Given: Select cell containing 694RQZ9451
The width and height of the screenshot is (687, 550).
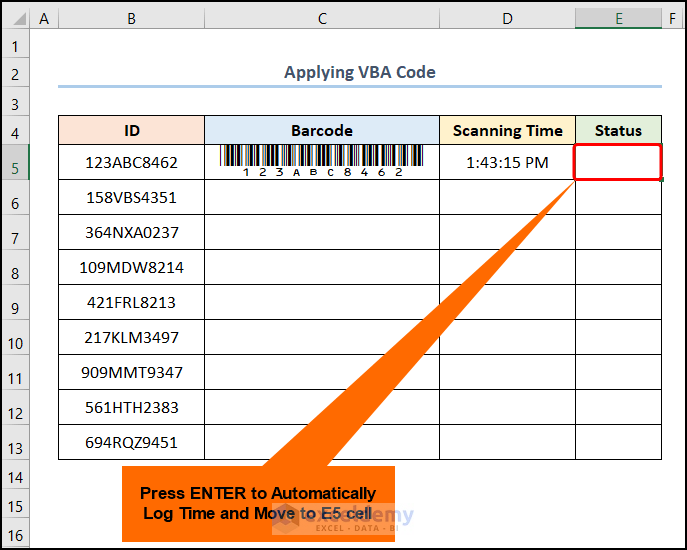Looking at the screenshot, I should (x=131, y=442).
